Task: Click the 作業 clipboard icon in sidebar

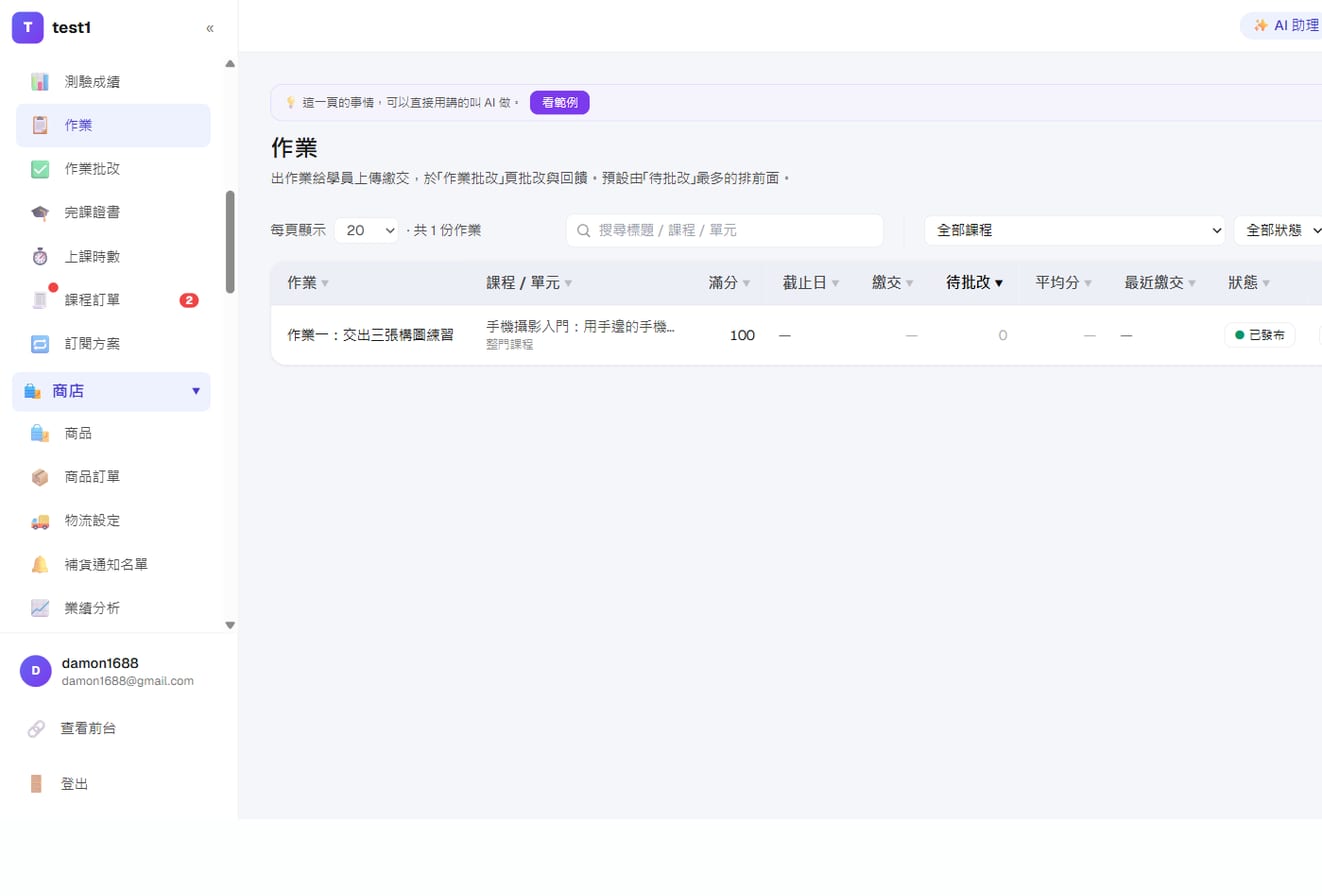Action: 40,125
